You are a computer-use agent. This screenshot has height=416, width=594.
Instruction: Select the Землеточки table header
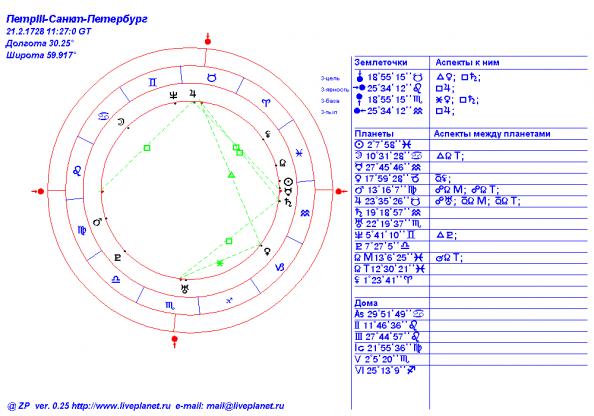tap(381, 63)
